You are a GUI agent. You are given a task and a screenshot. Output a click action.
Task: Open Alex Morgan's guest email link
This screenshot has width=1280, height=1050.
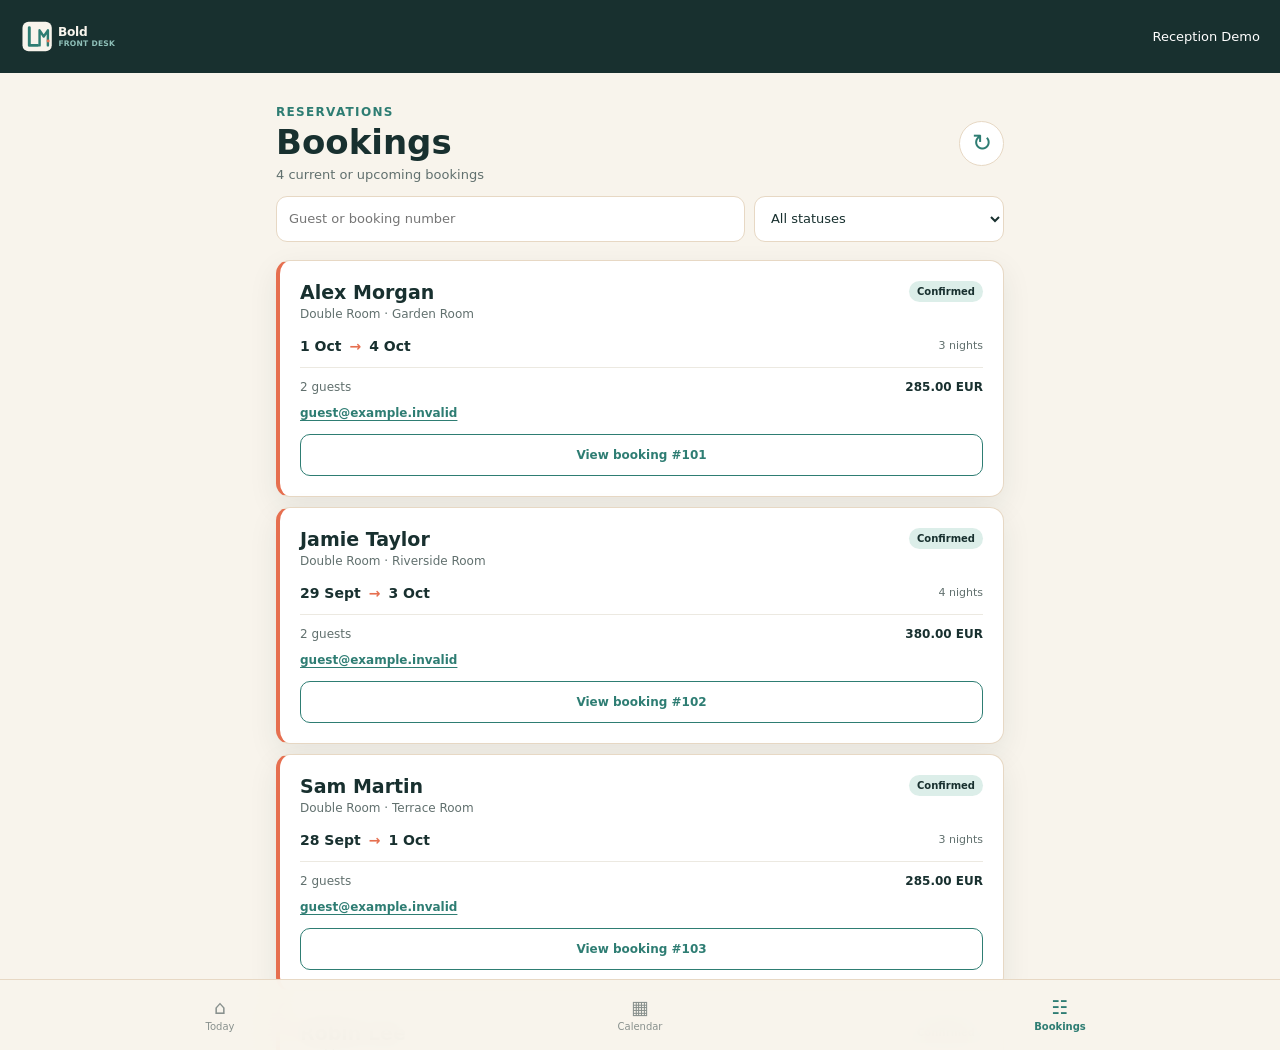pyautogui.click(x=378, y=413)
